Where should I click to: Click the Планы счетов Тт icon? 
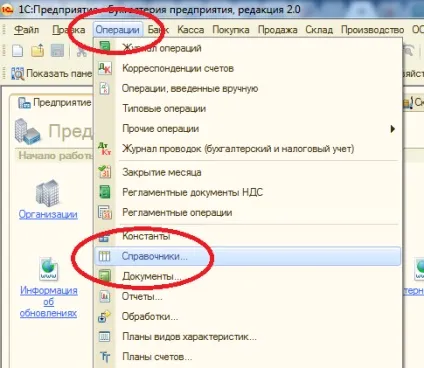pyautogui.click(x=105, y=357)
